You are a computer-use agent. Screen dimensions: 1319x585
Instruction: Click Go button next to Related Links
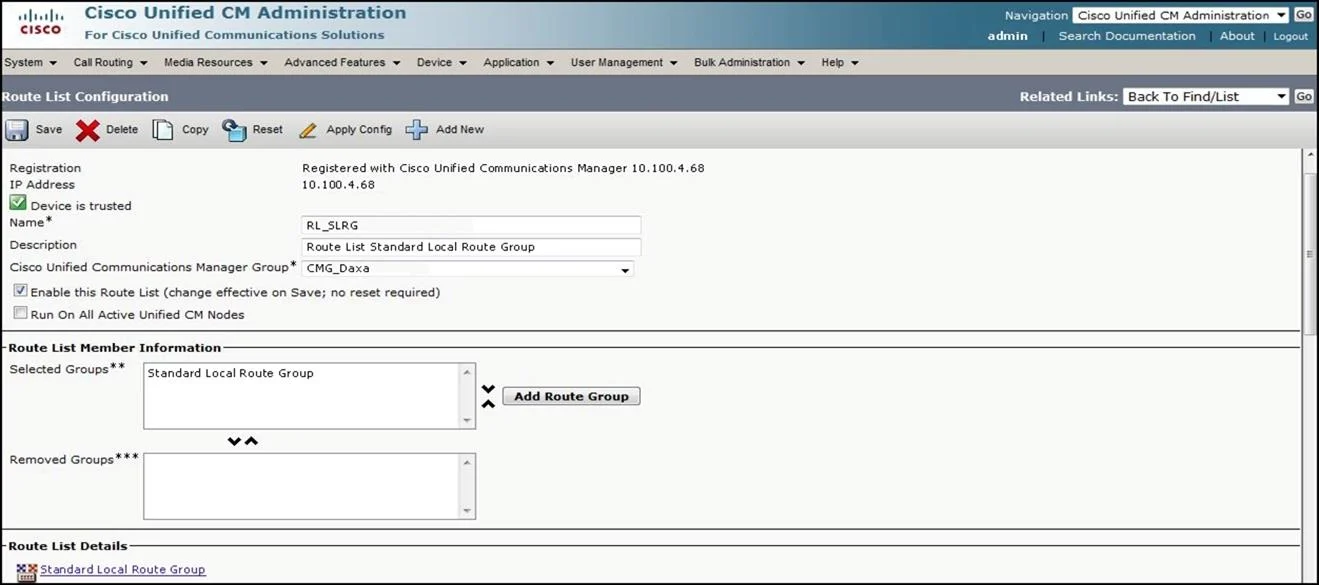[1304, 96]
